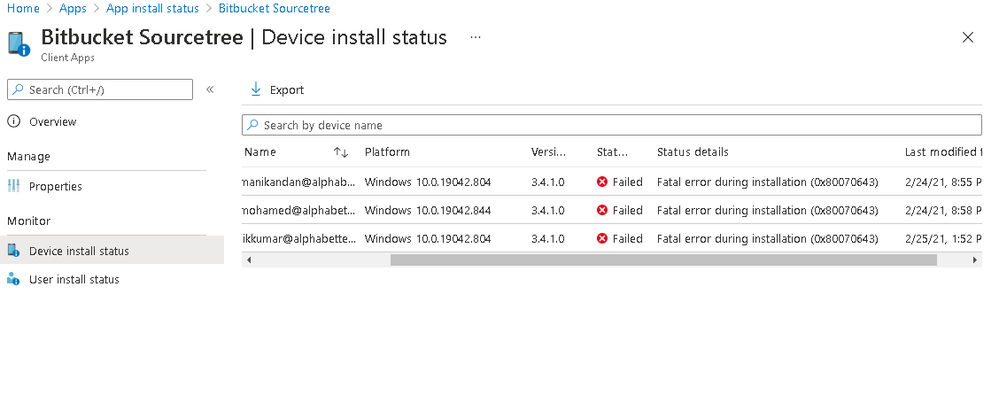Close the Device install status pane
Screen dimensions: 999x403
967,37
